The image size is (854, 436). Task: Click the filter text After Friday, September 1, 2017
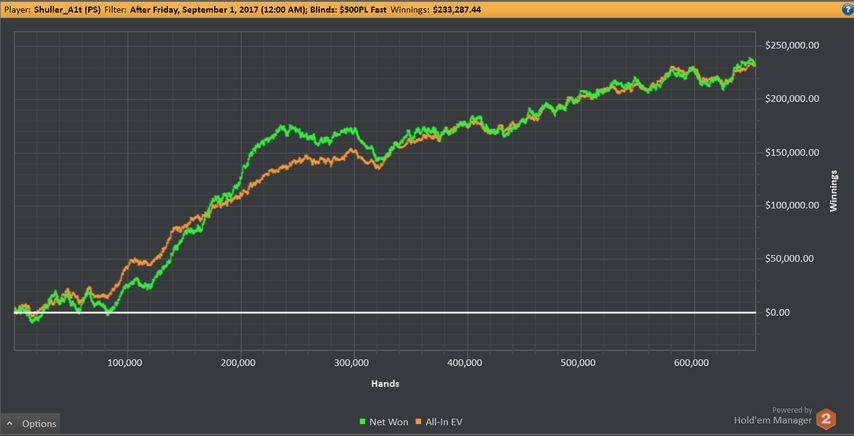[x=195, y=10]
